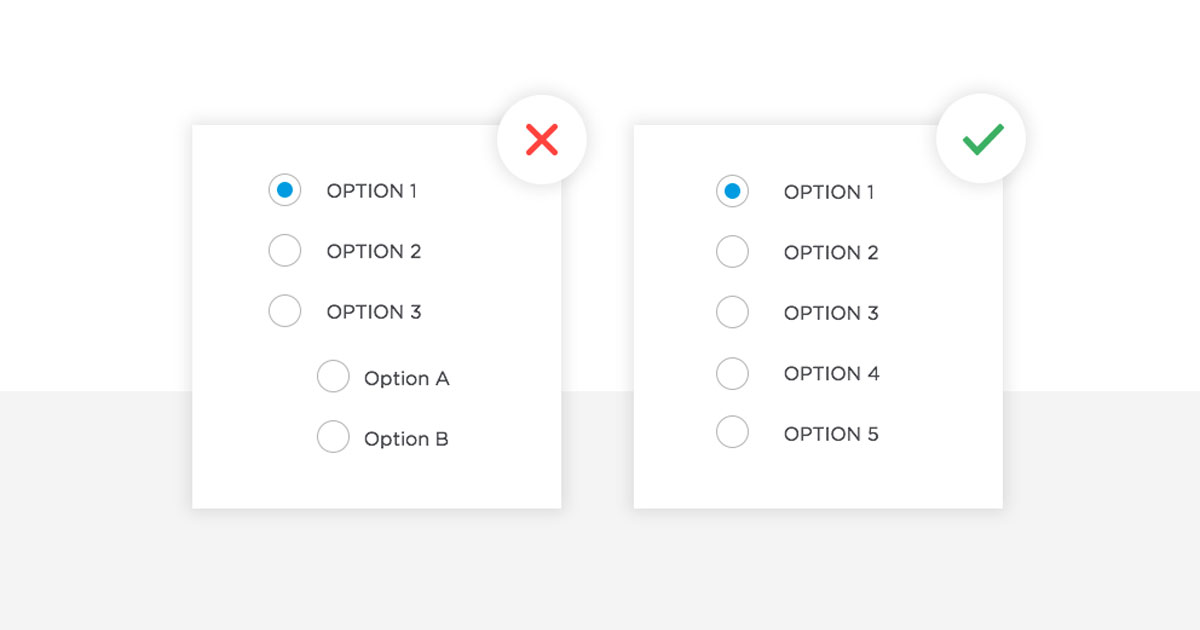Click OPTION 1 label in green-check card

pos(829,192)
